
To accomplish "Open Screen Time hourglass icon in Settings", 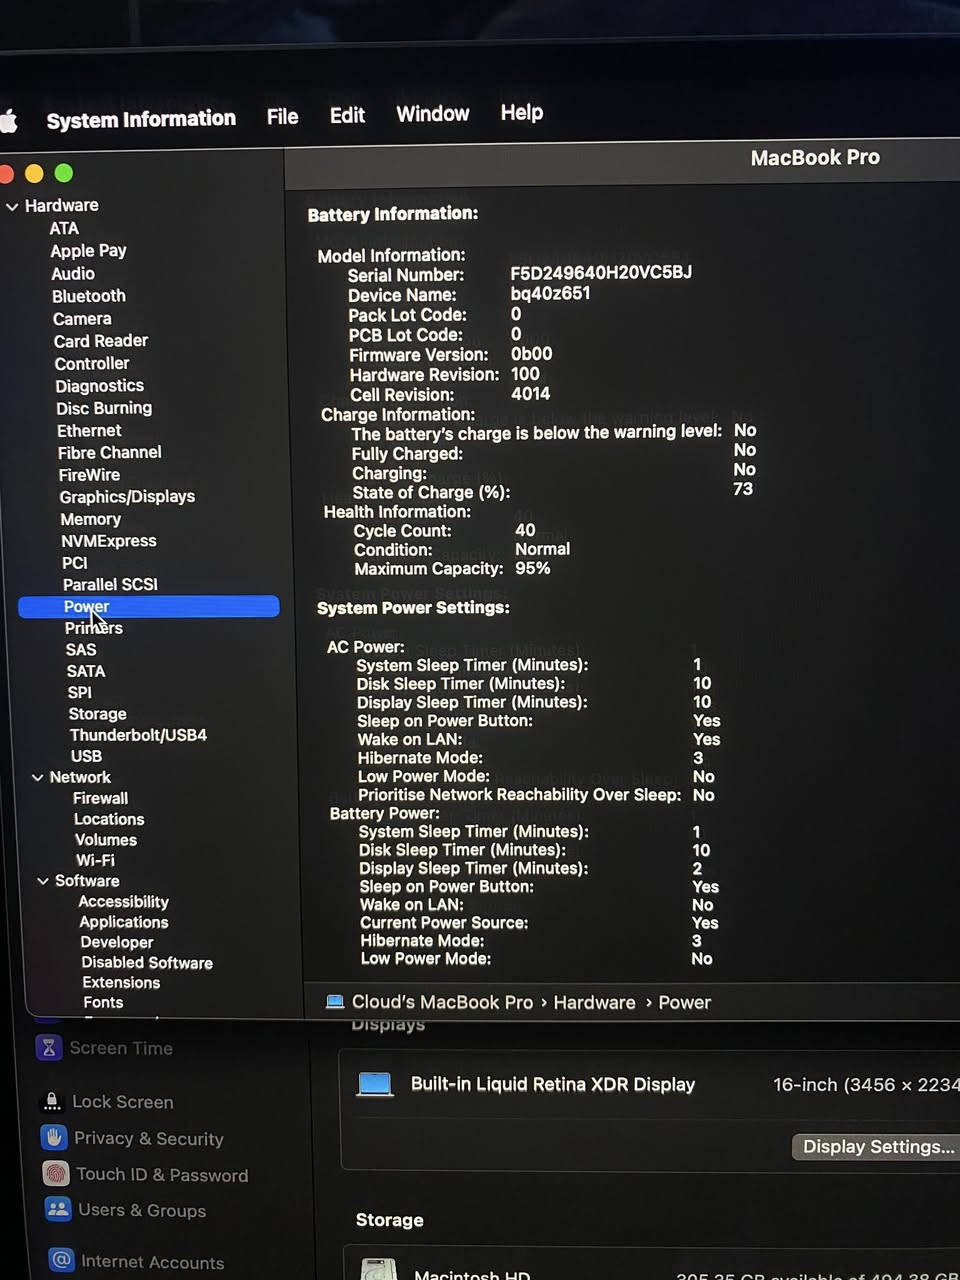I will click(x=48, y=1047).
